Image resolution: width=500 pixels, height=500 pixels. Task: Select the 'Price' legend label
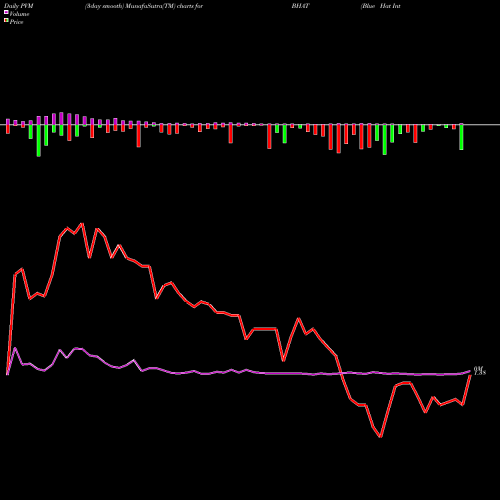pyautogui.click(x=16, y=22)
